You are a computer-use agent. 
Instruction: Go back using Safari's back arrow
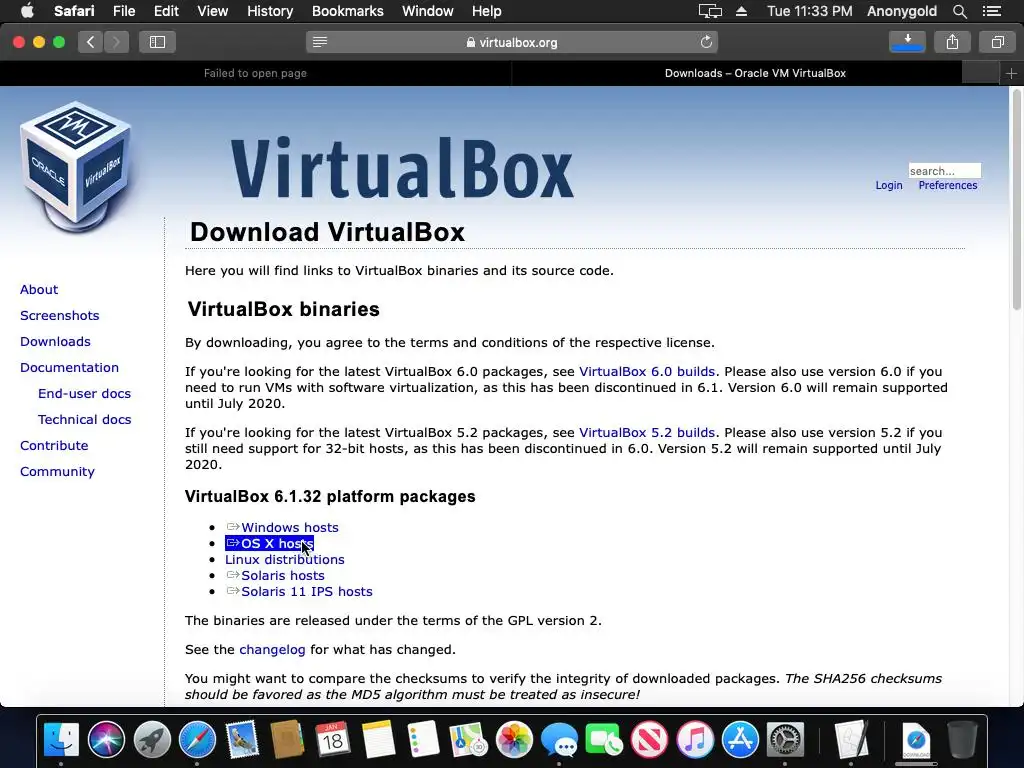pos(91,42)
